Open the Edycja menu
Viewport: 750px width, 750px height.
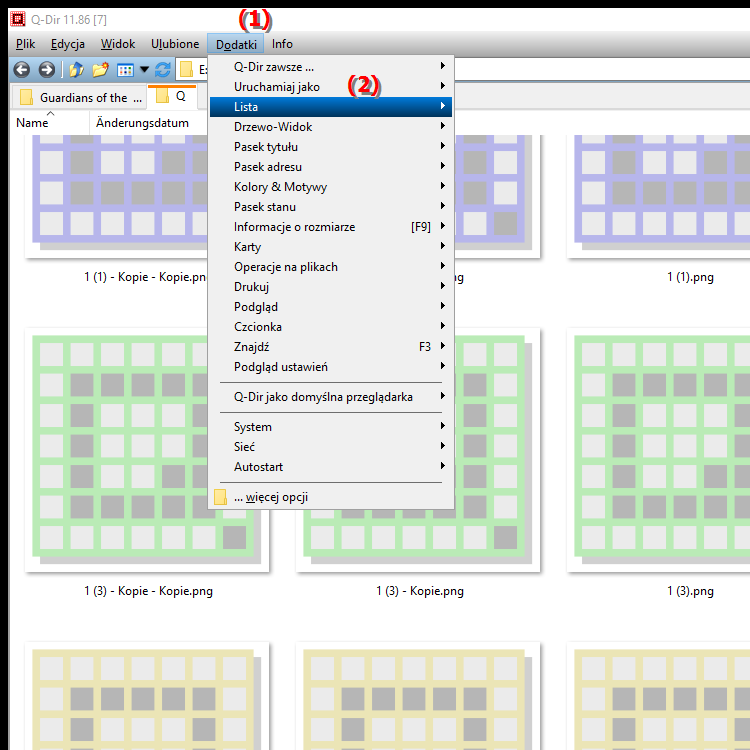(x=67, y=44)
